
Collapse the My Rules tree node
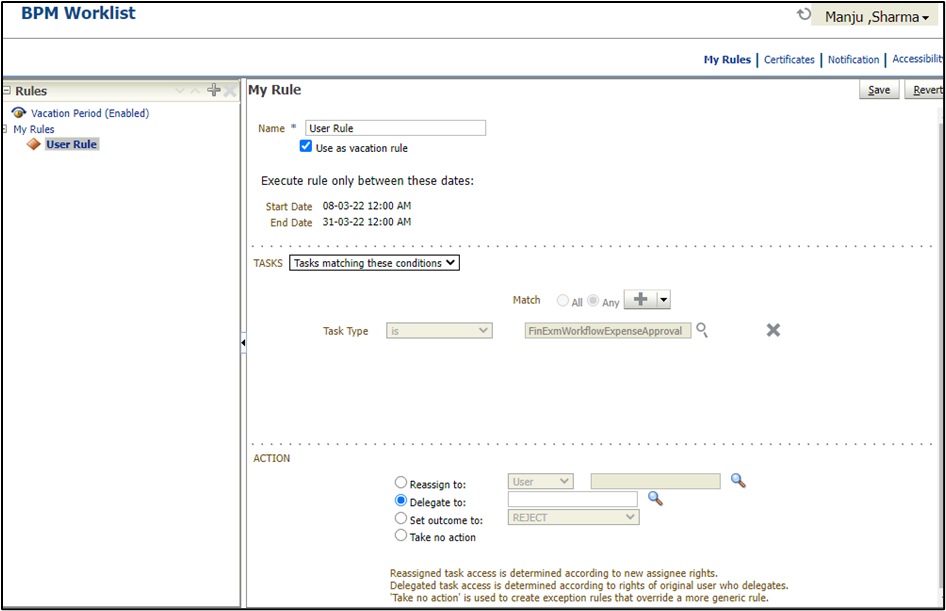pyautogui.click(x=5, y=129)
